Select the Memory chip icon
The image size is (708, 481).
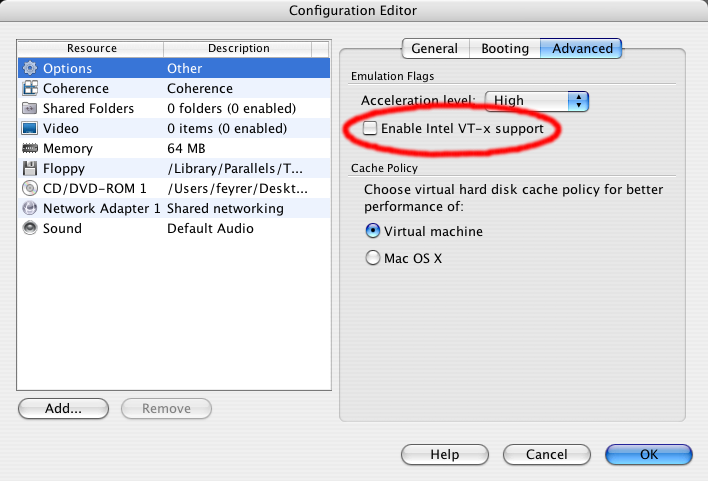pyautogui.click(x=29, y=149)
